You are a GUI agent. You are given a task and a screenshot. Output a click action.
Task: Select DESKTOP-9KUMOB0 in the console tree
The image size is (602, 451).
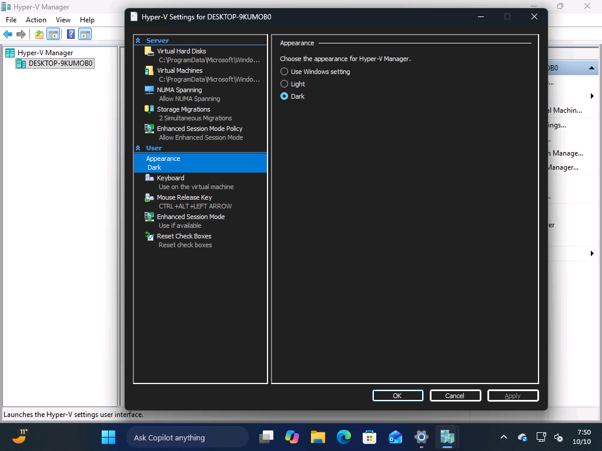click(55, 63)
